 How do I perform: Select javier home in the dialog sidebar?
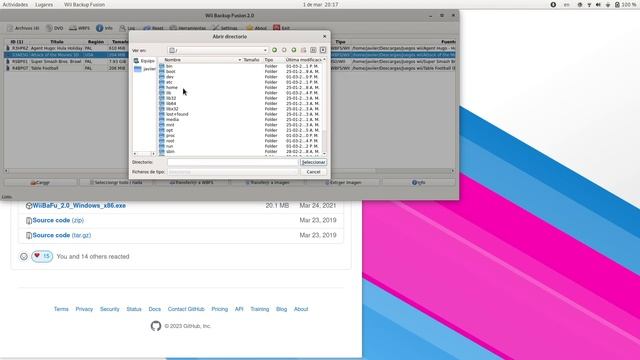coord(144,69)
